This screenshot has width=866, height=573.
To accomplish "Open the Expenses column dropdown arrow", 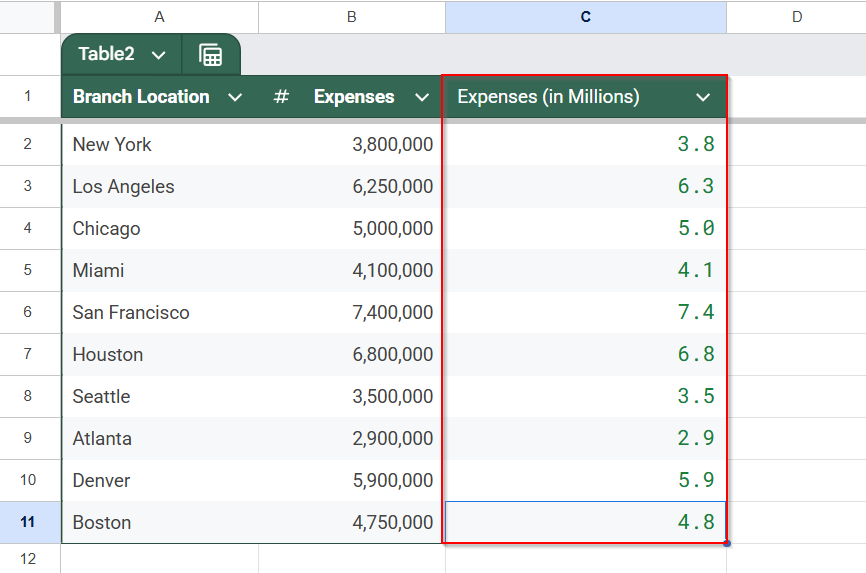I will tap(422, 97).
